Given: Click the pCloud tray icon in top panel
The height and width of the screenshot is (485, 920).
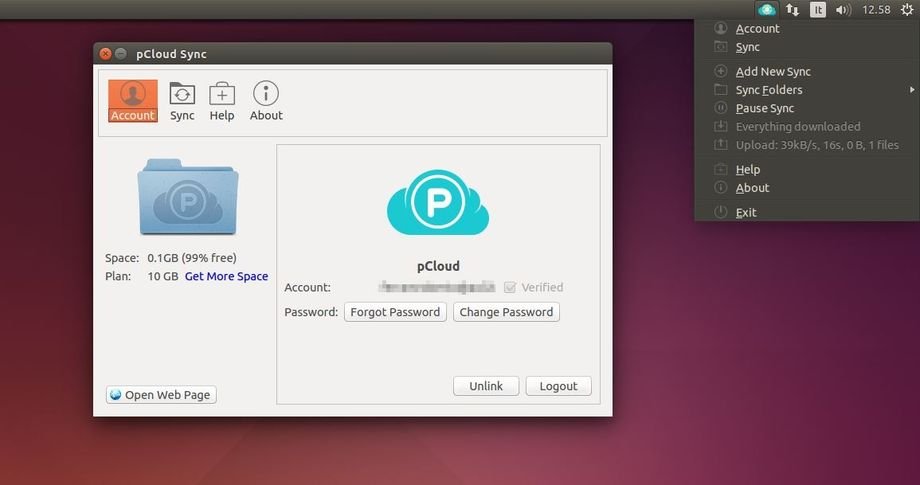Looking at the screenshot, I should [x=767, y=10].
